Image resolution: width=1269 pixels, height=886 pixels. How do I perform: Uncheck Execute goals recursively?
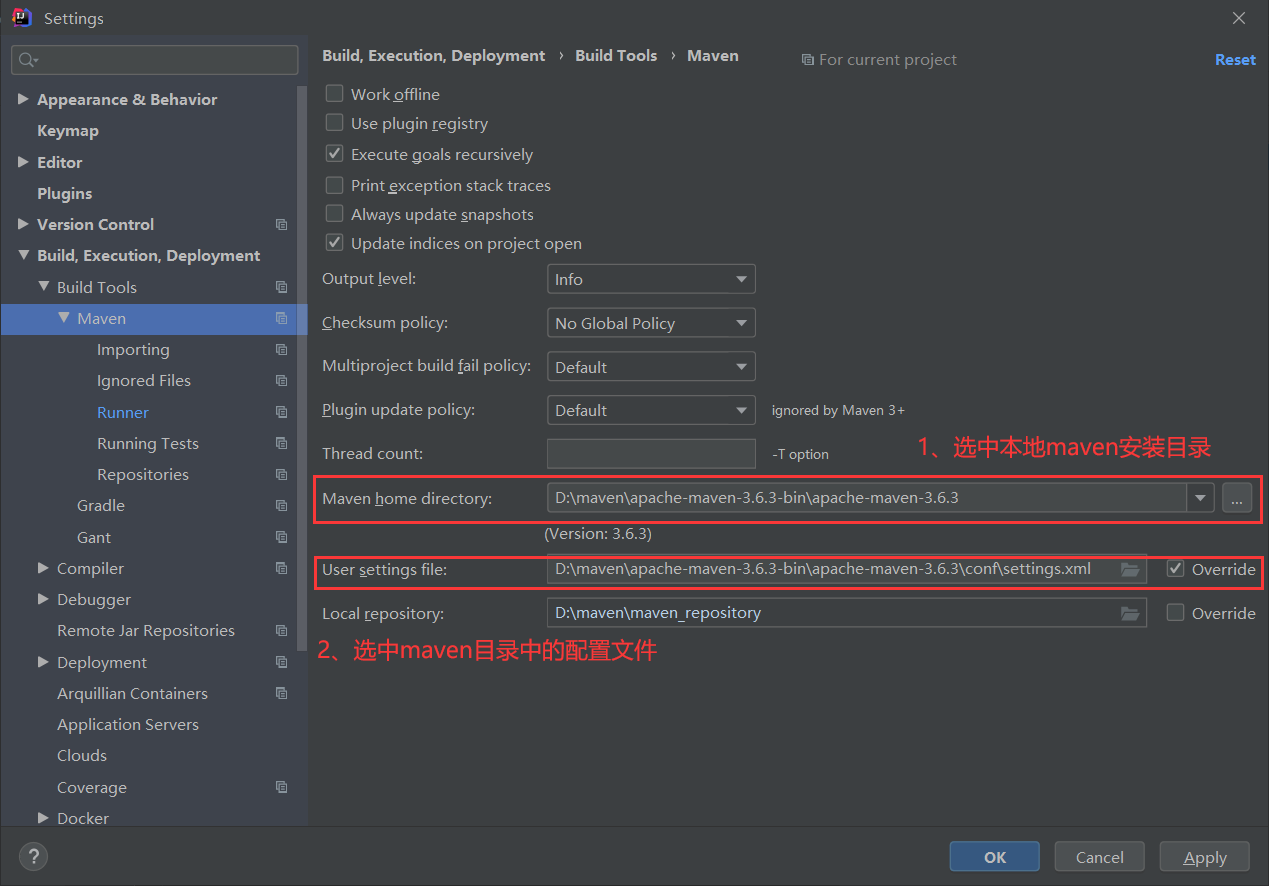[335, 154]
